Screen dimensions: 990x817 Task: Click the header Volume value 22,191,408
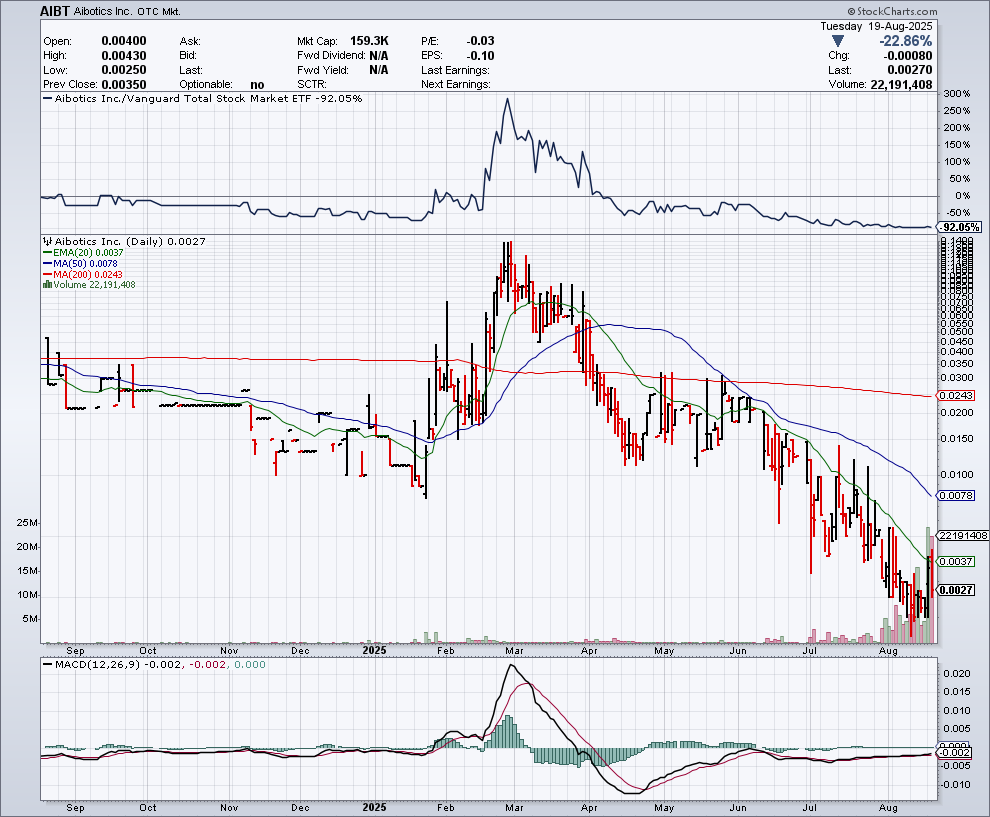[x=901, y=85]
